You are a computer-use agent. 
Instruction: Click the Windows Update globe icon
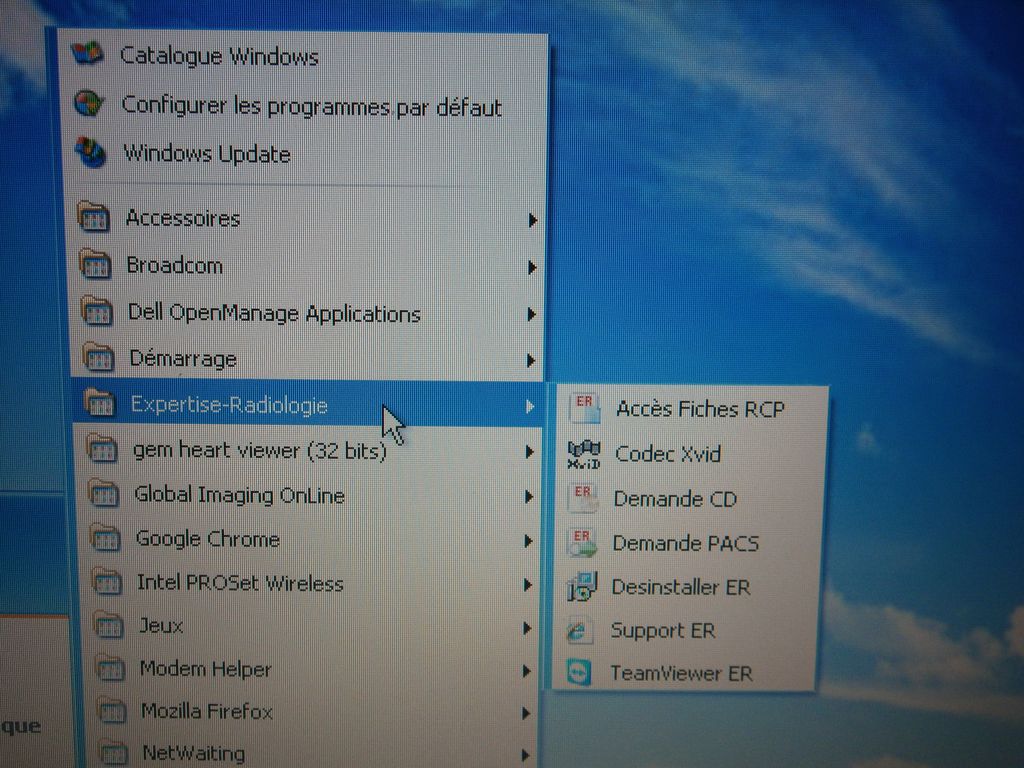pyautogui.click(x=90, y=152)
